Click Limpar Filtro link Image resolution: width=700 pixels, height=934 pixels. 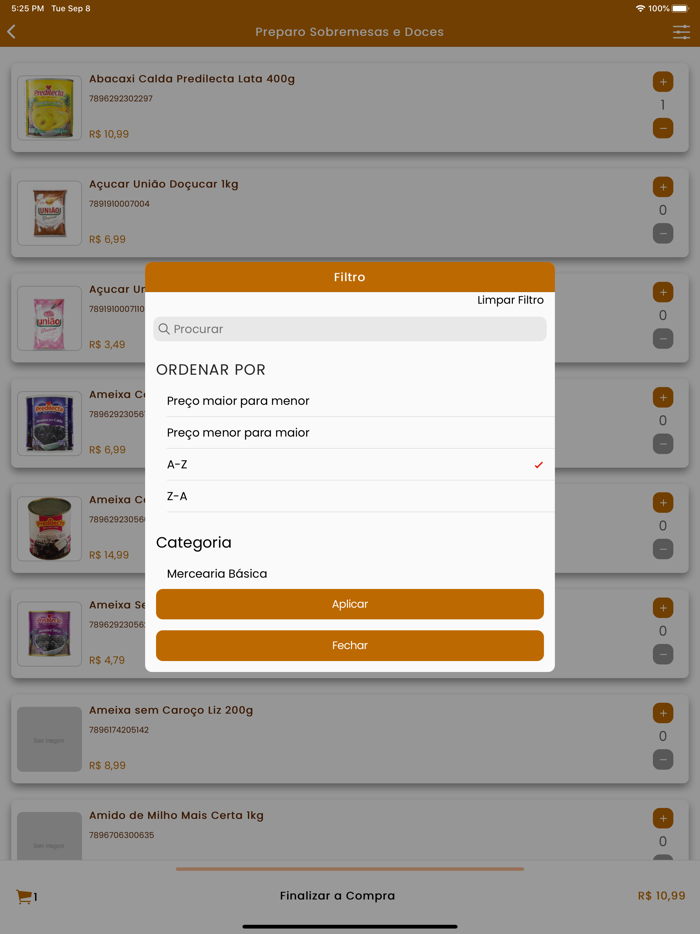coord(511,300)
